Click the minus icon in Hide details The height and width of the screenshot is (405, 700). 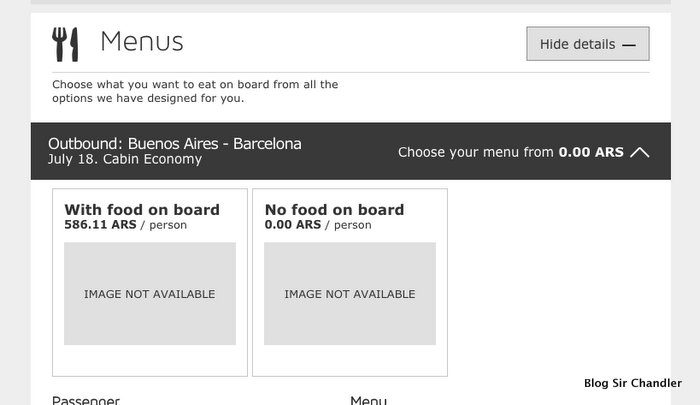pyautogui.click(x=629, y=45)
